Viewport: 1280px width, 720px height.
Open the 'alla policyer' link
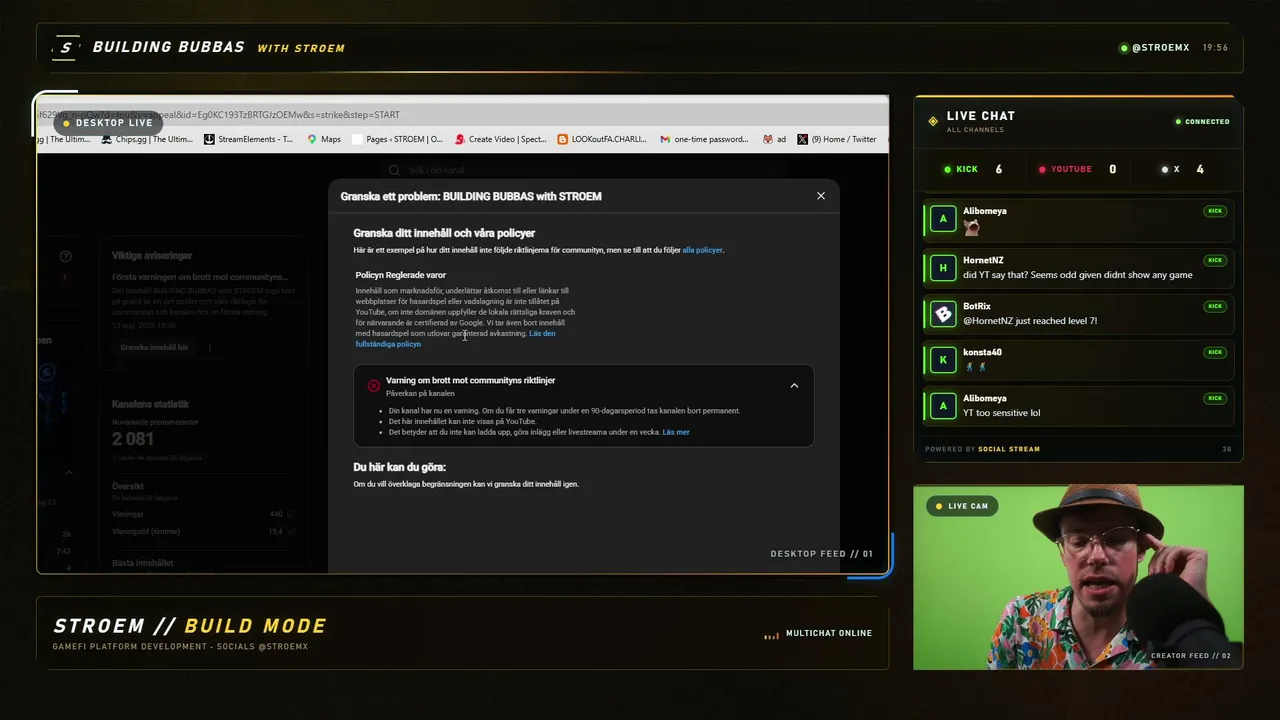pyautogui.click(x=702, y=250)
